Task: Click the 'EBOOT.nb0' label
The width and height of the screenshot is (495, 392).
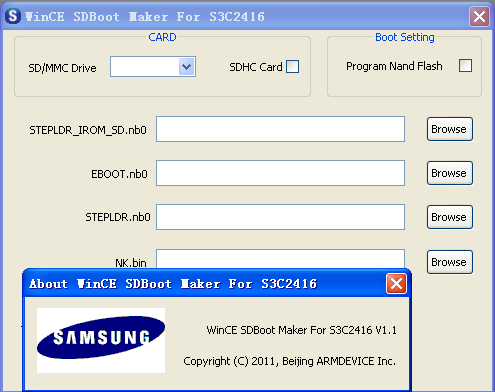Action: tap(119, 174)
